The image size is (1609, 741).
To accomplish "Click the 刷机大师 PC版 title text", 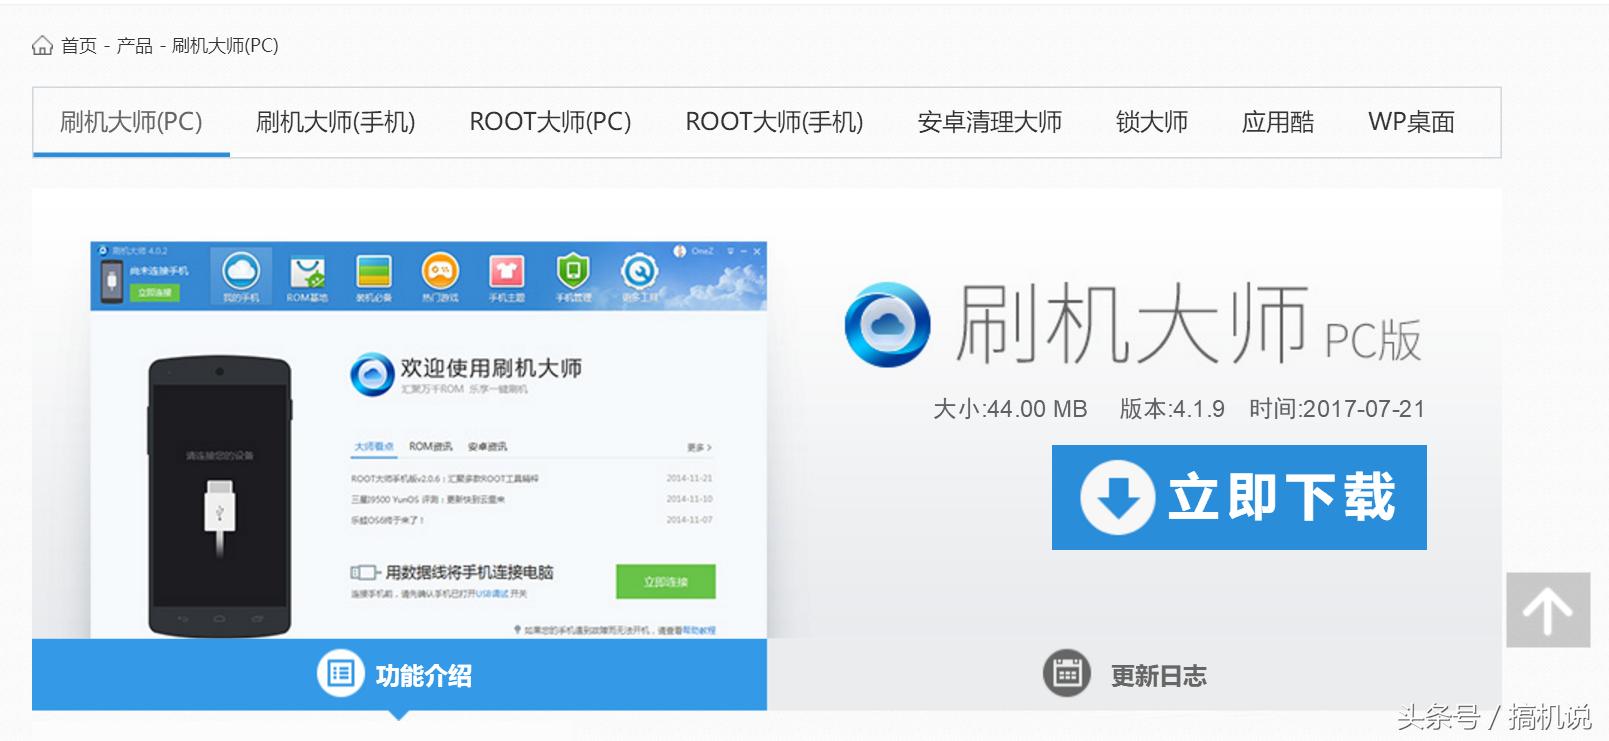I will click(1187, 324).
